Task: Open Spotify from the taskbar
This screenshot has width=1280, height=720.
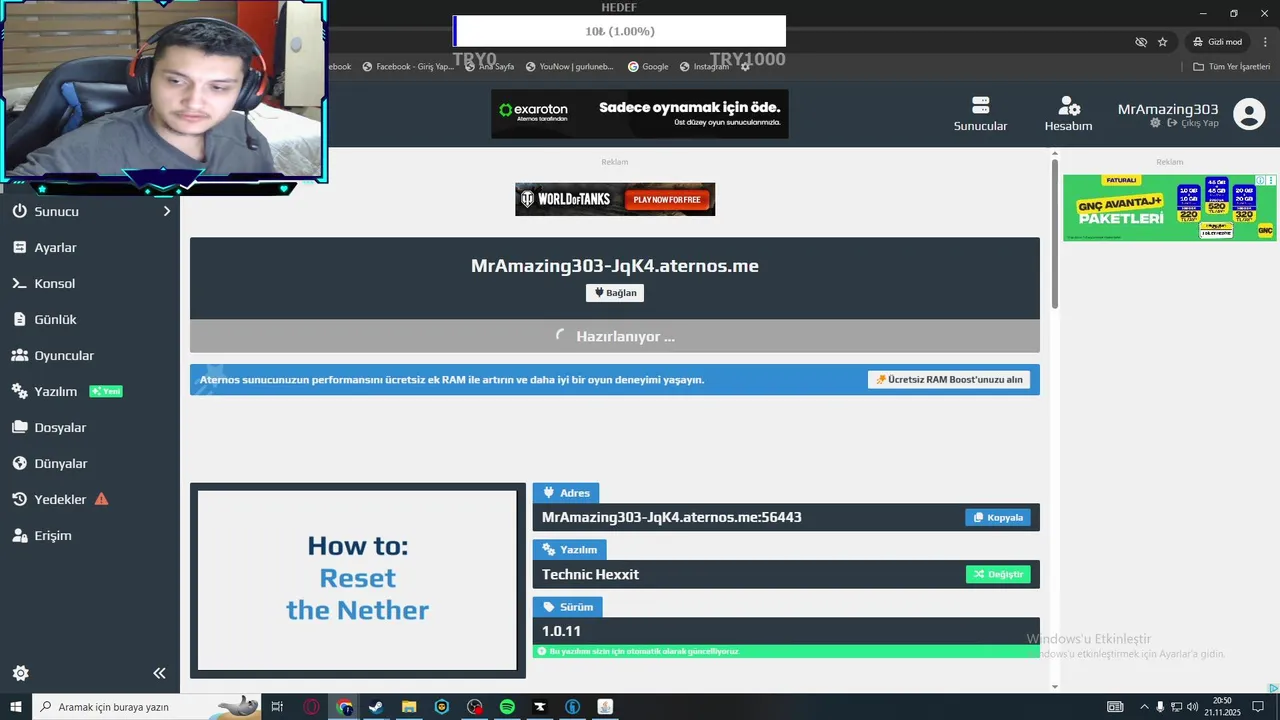Action: click(507, 707)
